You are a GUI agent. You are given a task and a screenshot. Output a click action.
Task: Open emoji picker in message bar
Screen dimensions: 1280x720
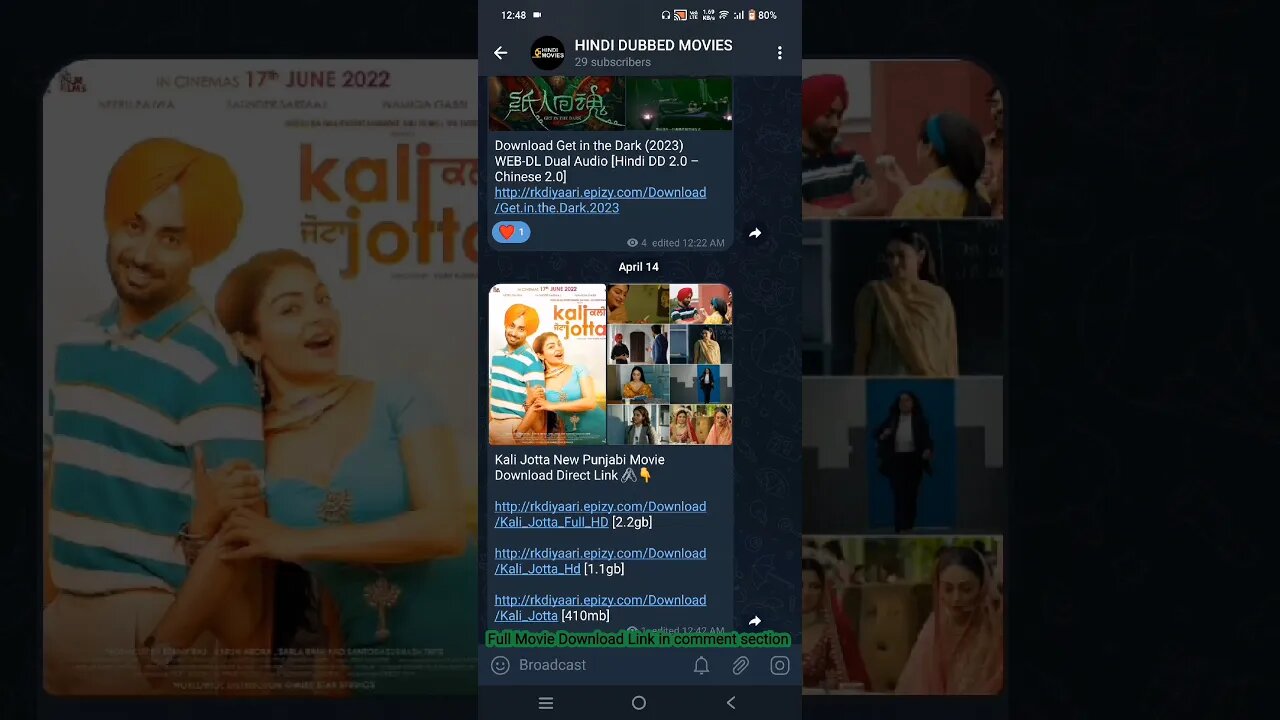[x=501, y=665]
